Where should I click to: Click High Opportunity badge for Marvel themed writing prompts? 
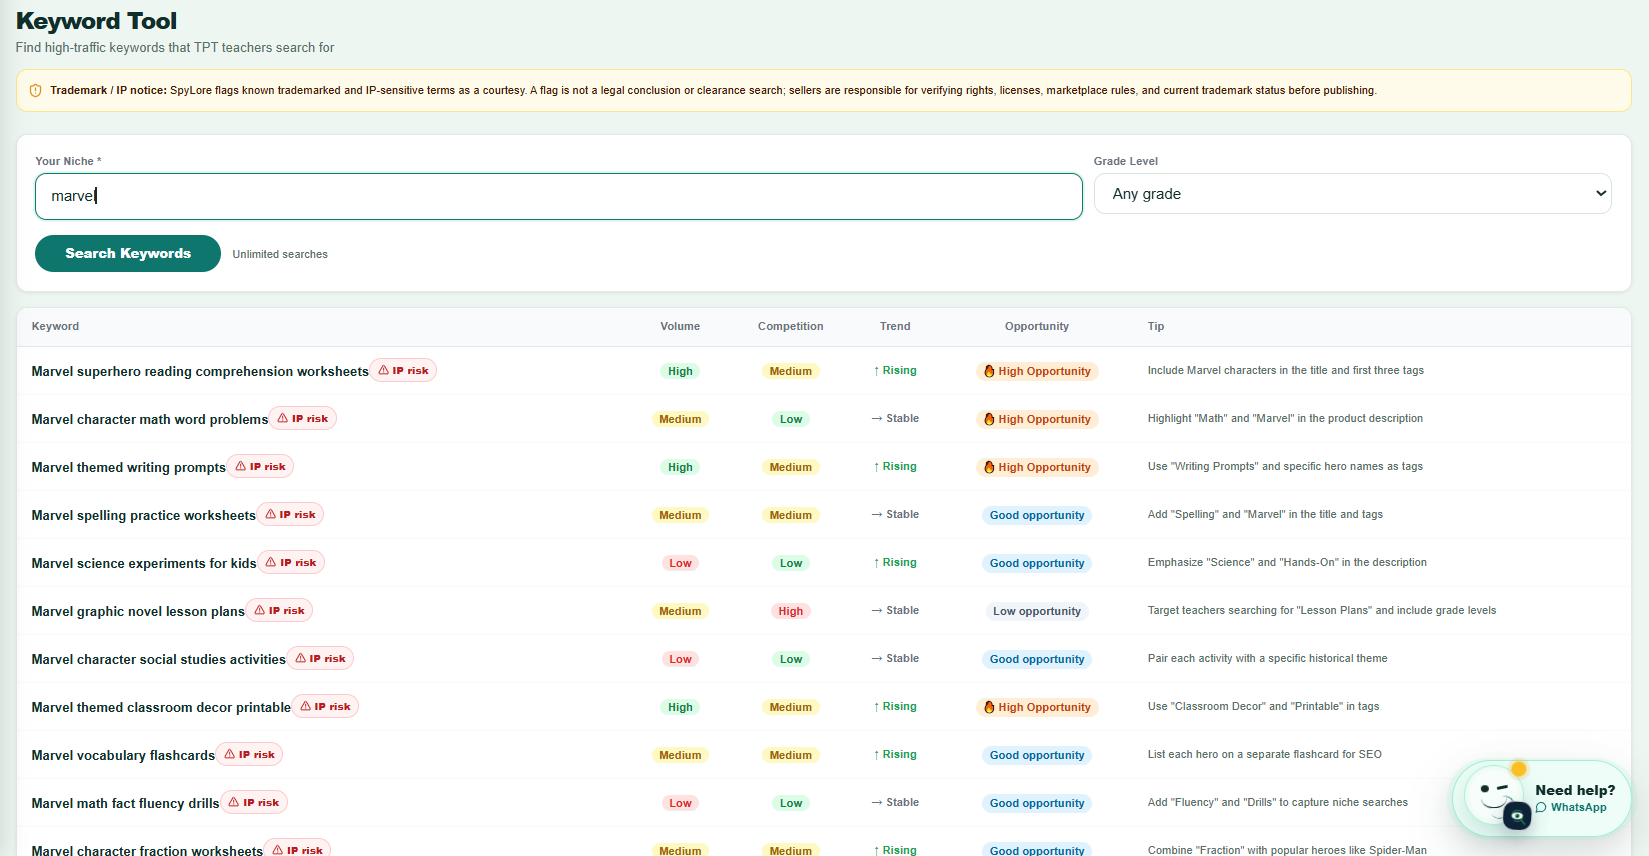[x=1037, y=467]
